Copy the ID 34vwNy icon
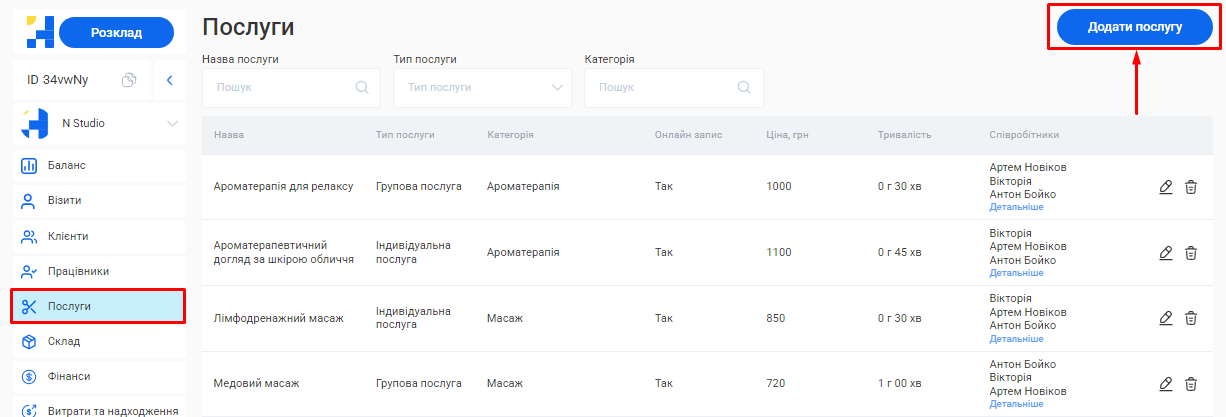This screenshot has width=1226, height=417. click(x=128, y=80)
